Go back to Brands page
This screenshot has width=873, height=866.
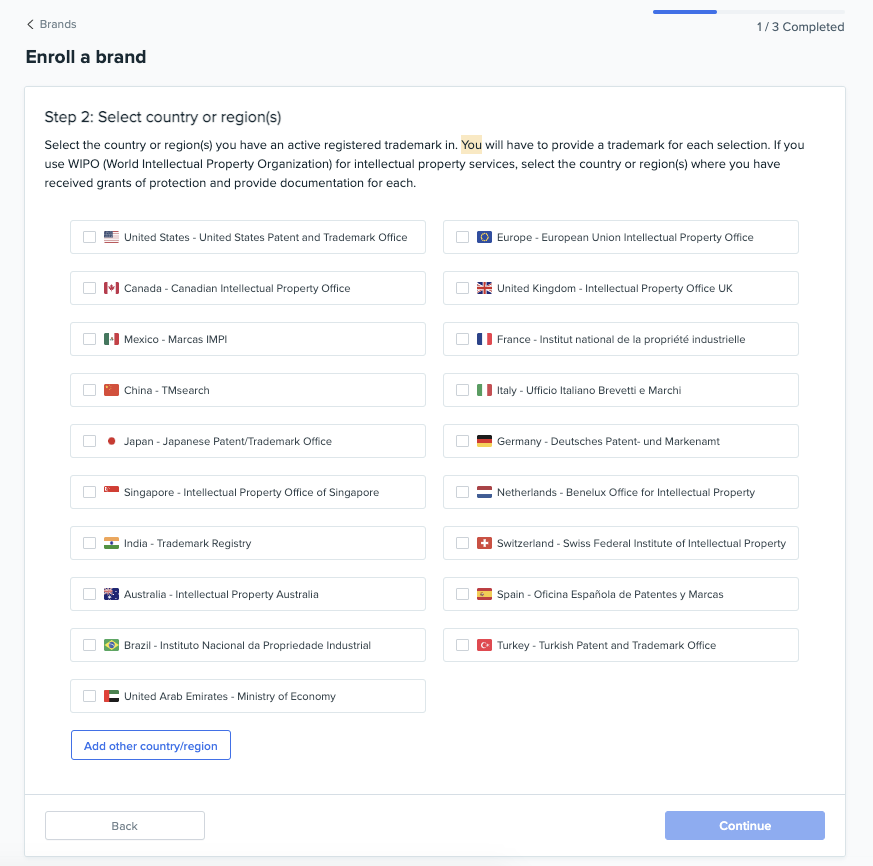click(58, 24)
